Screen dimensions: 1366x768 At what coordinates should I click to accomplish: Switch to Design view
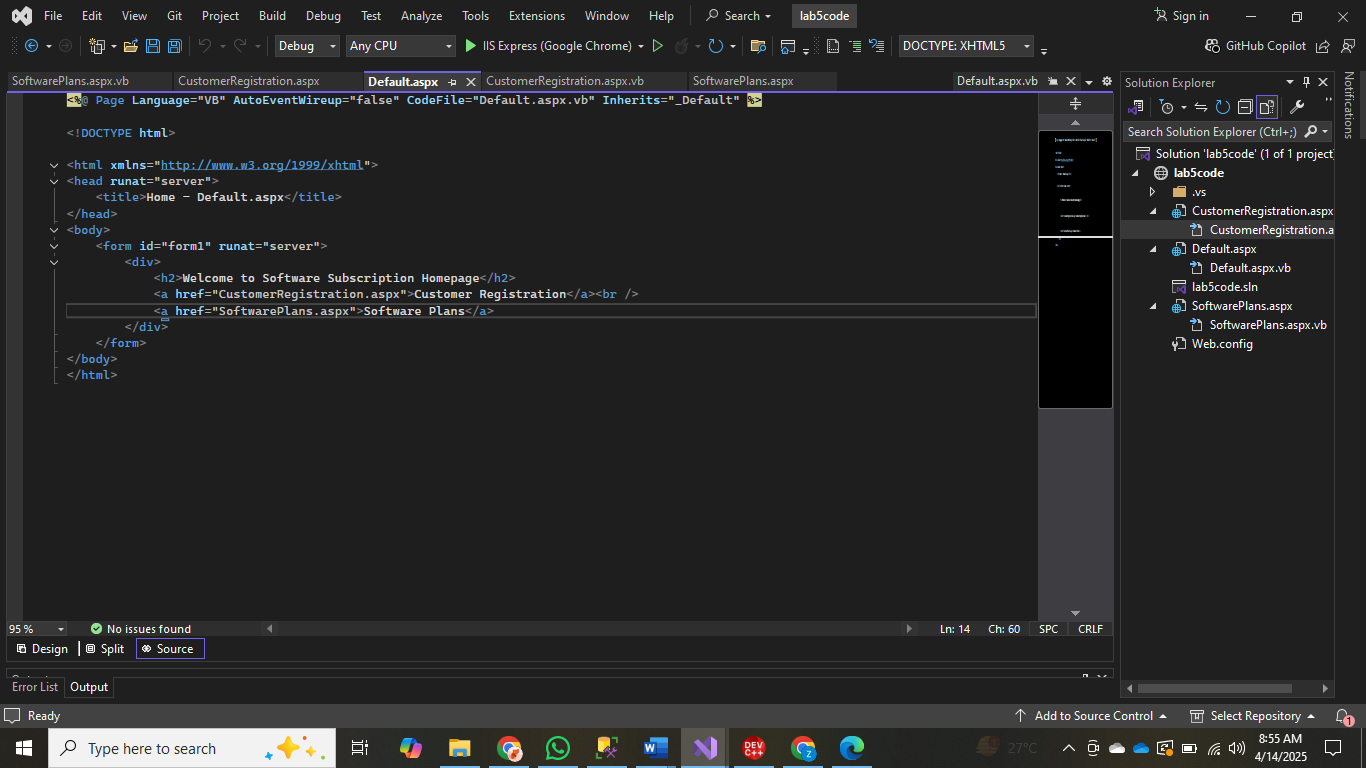pos(42,649)
